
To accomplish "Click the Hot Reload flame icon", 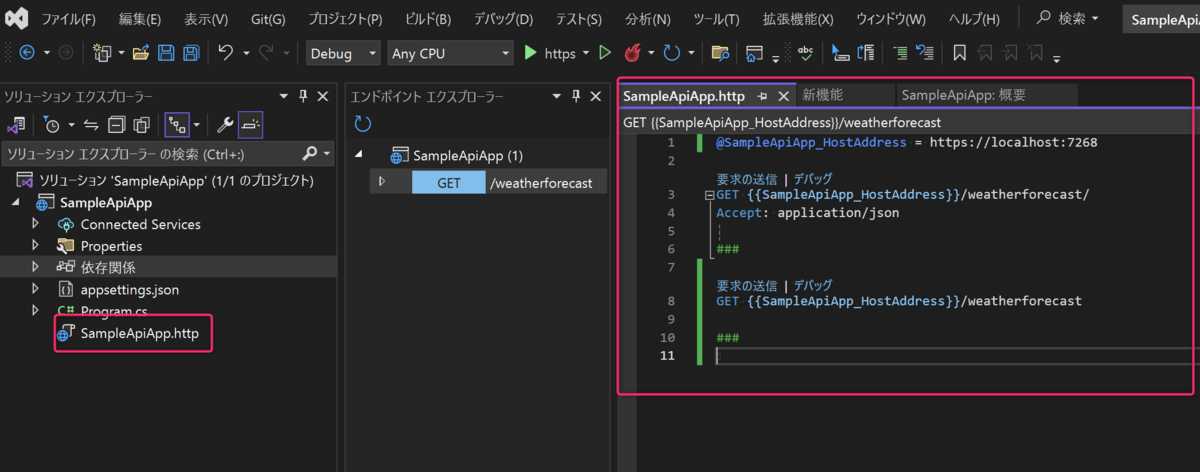I will click(x=632, y=53).
